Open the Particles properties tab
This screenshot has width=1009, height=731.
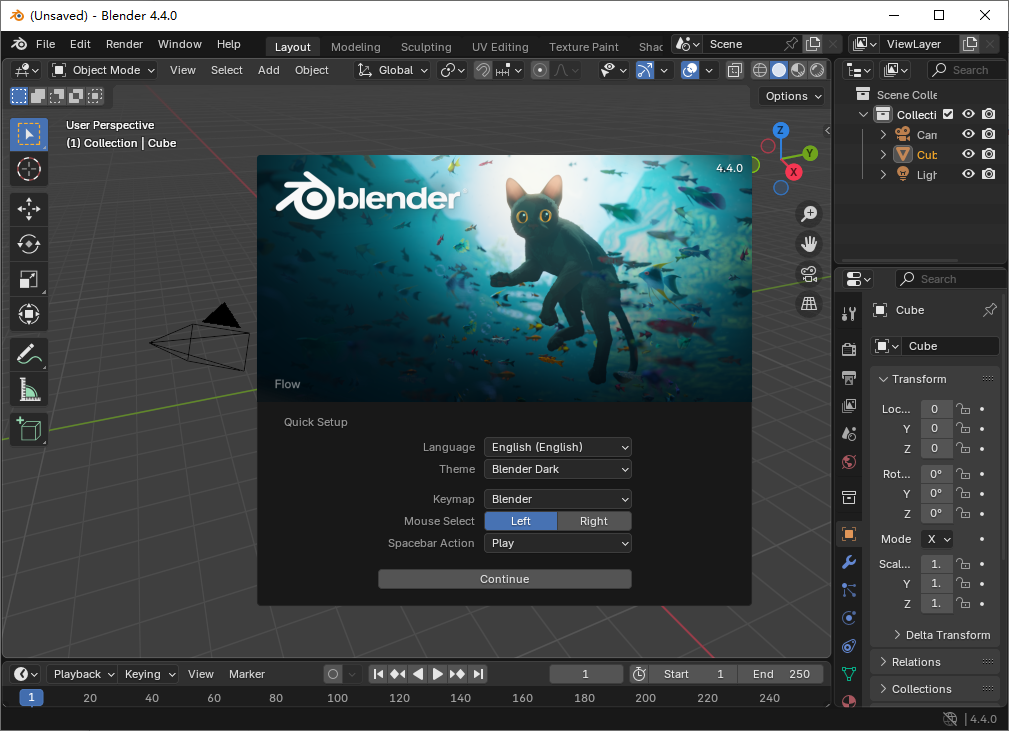(x=849, y=590)
